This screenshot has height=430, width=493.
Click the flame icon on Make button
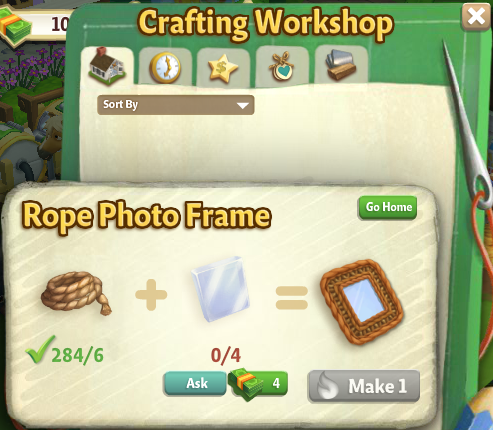point(327,385)
